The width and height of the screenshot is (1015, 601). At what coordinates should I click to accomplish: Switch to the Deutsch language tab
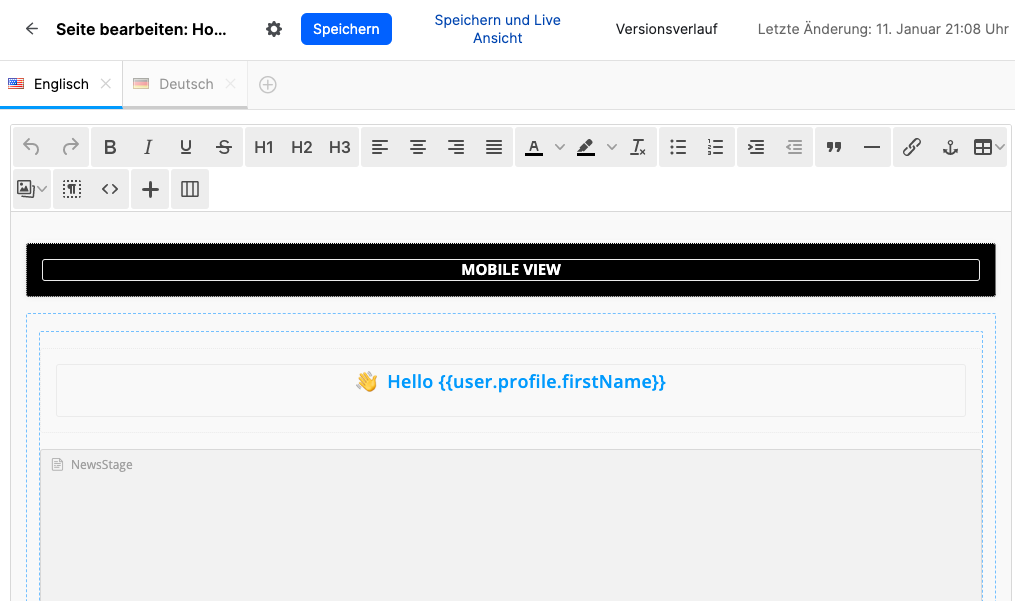click(186, 84)
